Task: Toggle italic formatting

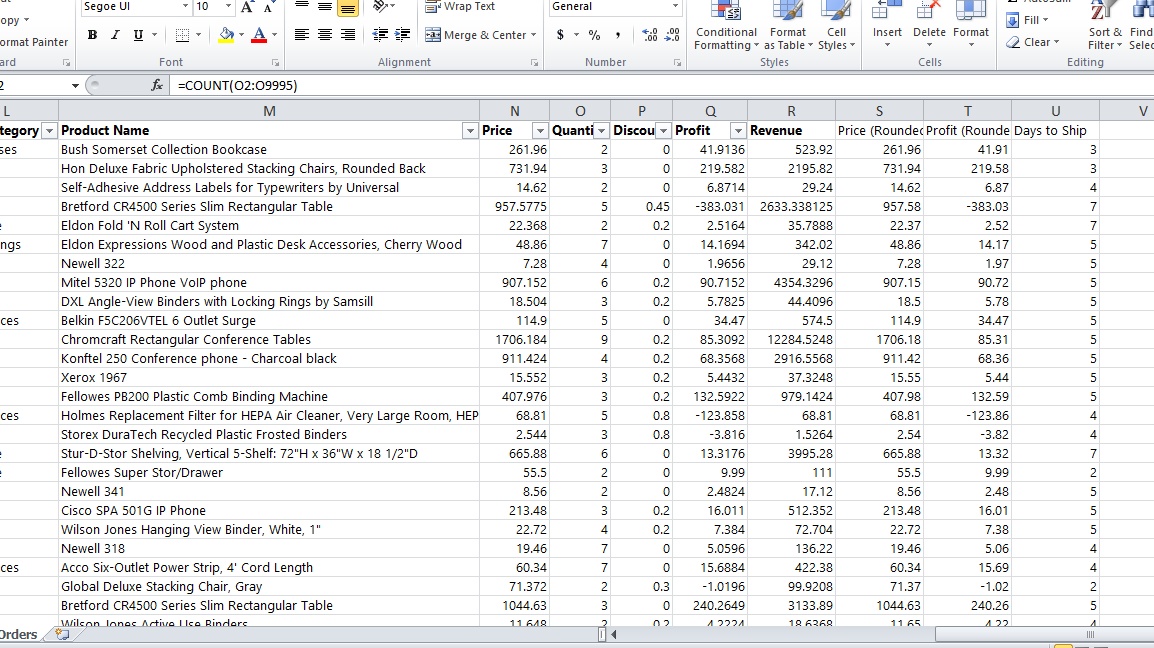Action: [115, 35]
